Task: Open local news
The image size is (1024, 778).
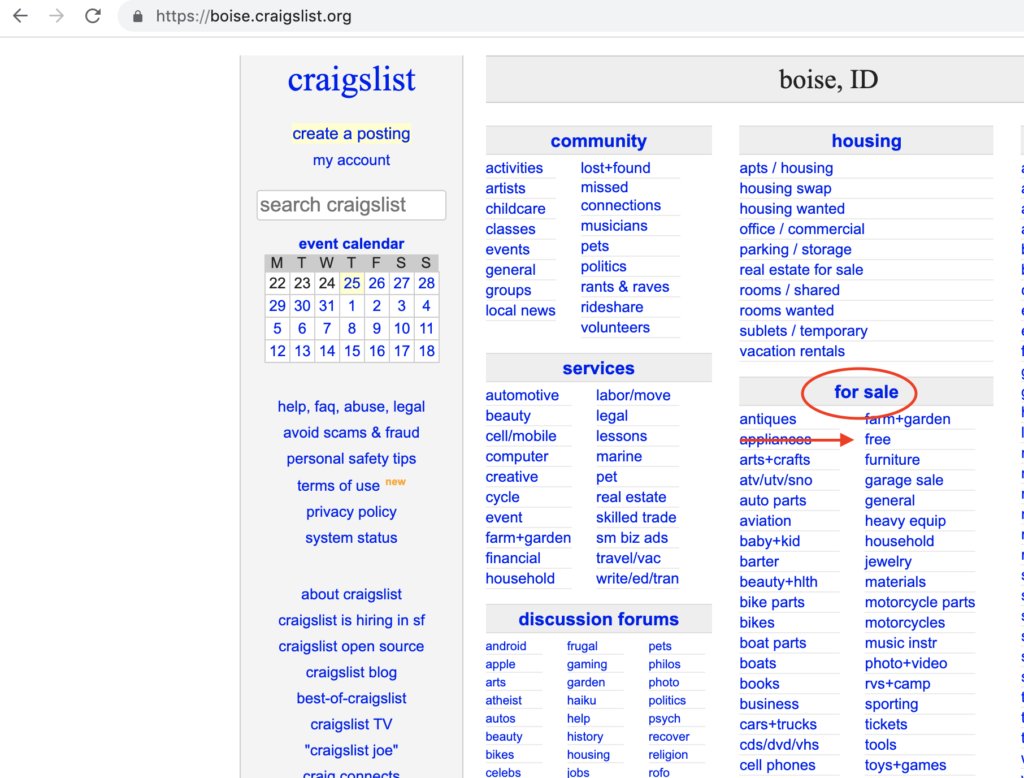Action: pyautogui.click(x=520, y=311)
